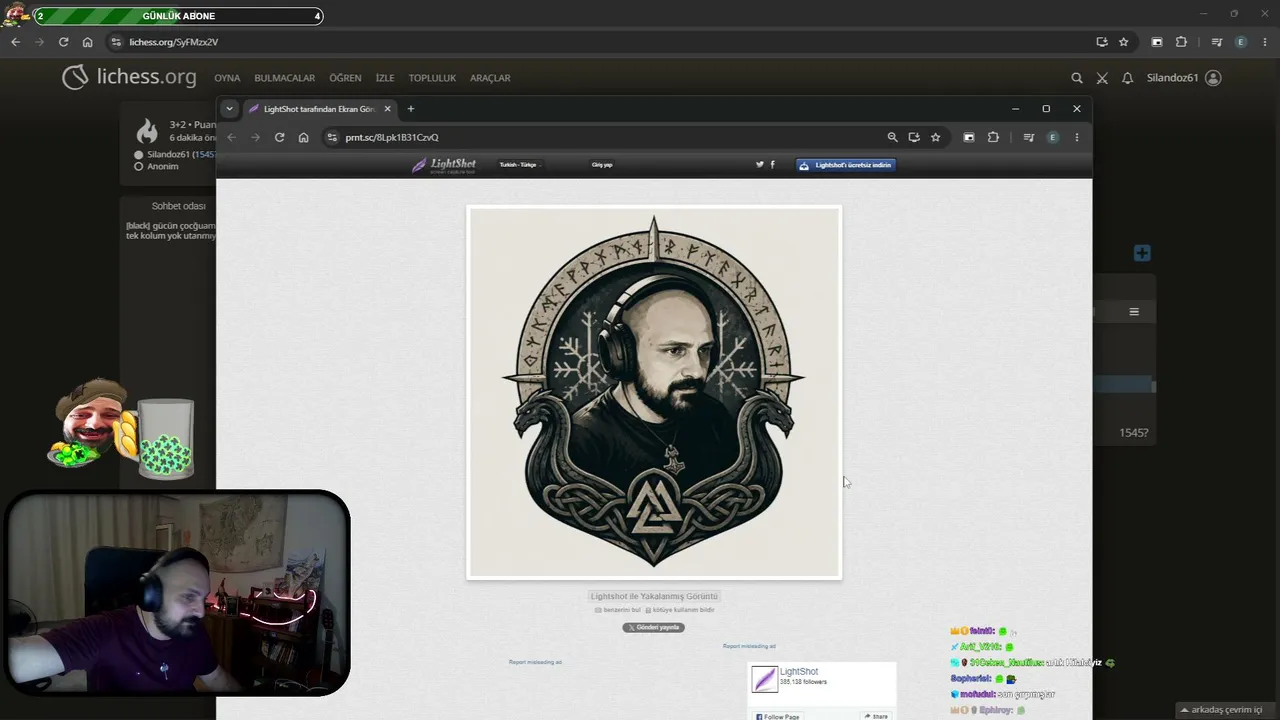Open media control icon in prnt.sc window
This screenshot has height=720, width=1280.
(1028, 137)
